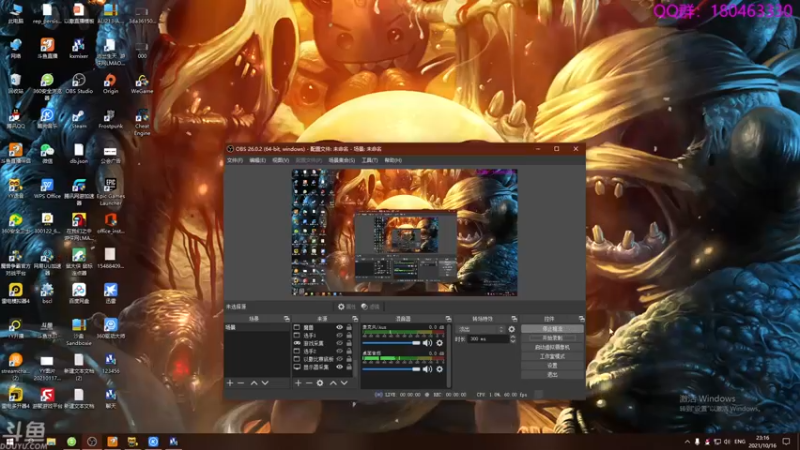The image size is (800, 450).
Task: Open the 帮助(H) menu
Action: point(393,160)
